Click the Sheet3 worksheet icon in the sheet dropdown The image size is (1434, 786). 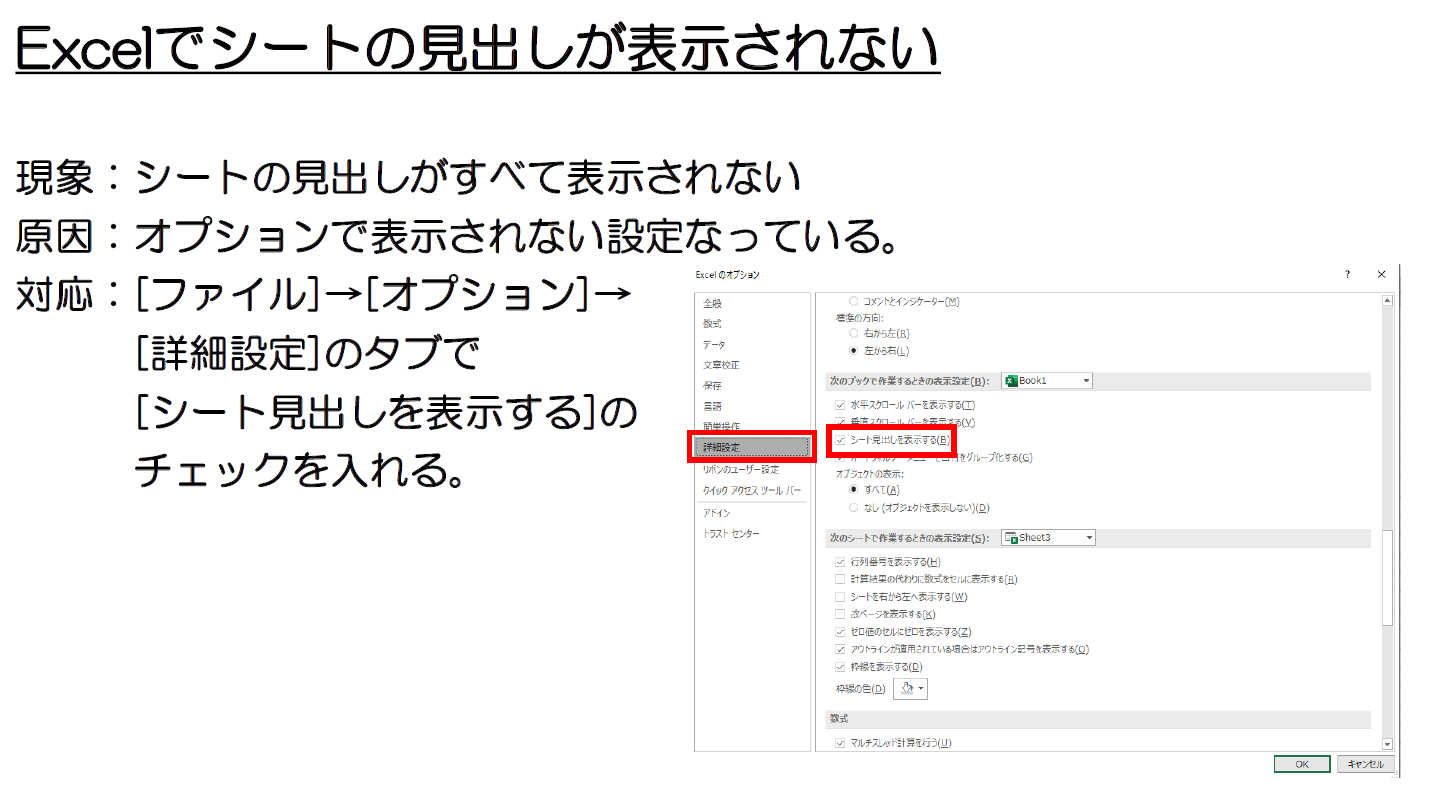click(1011, 538)
